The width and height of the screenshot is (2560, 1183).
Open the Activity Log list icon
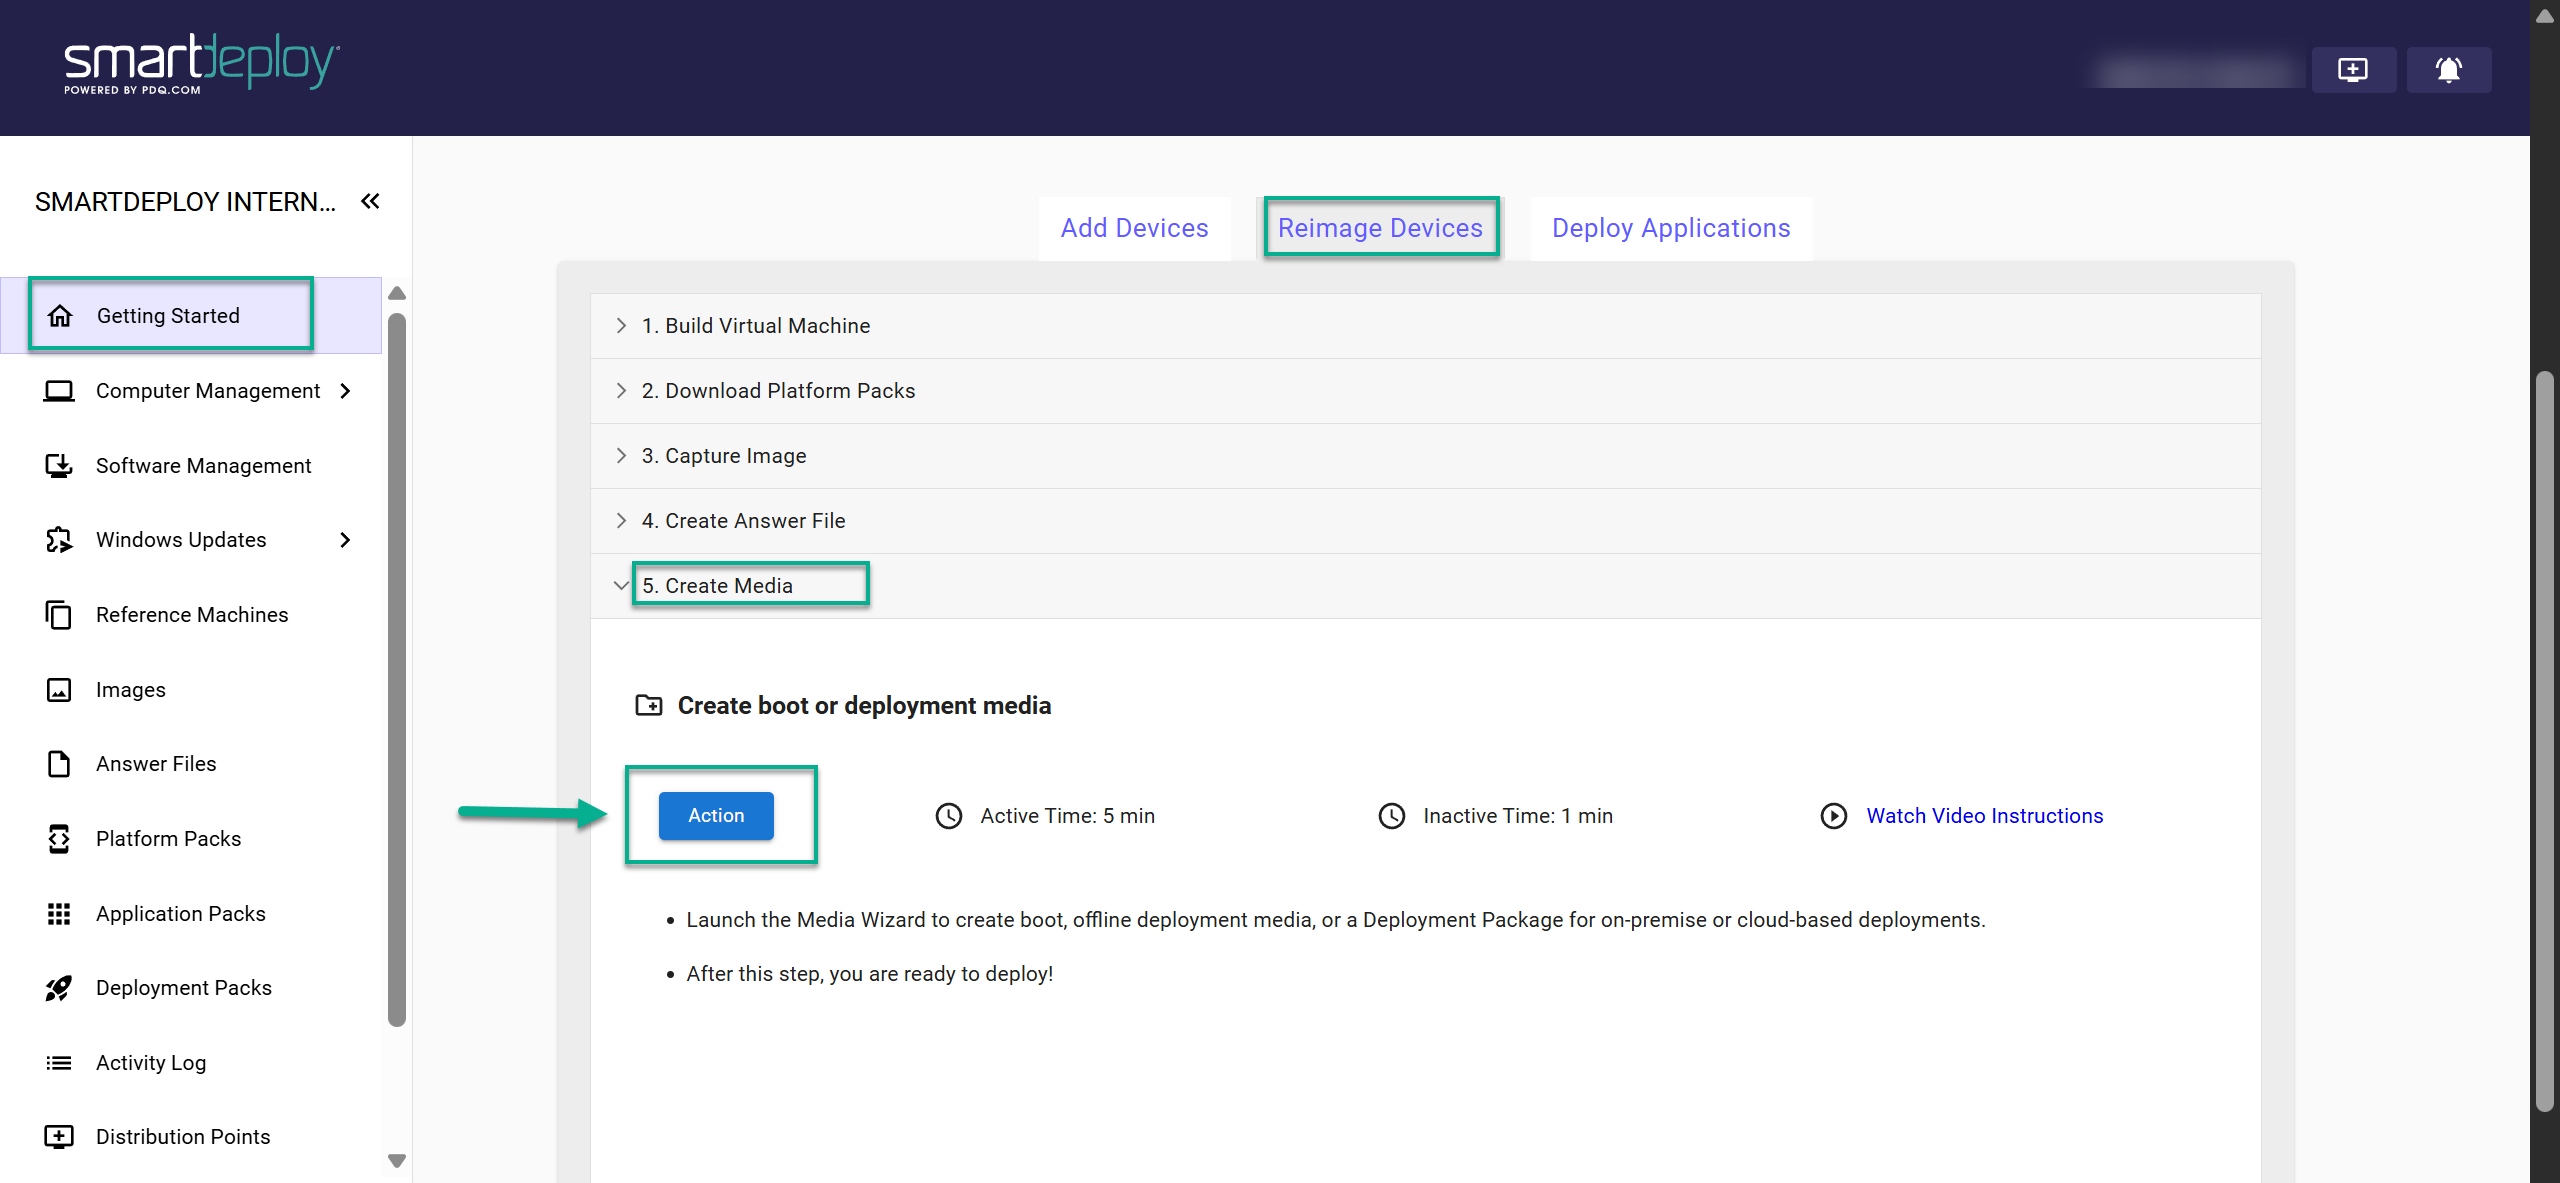point(59,1062)
